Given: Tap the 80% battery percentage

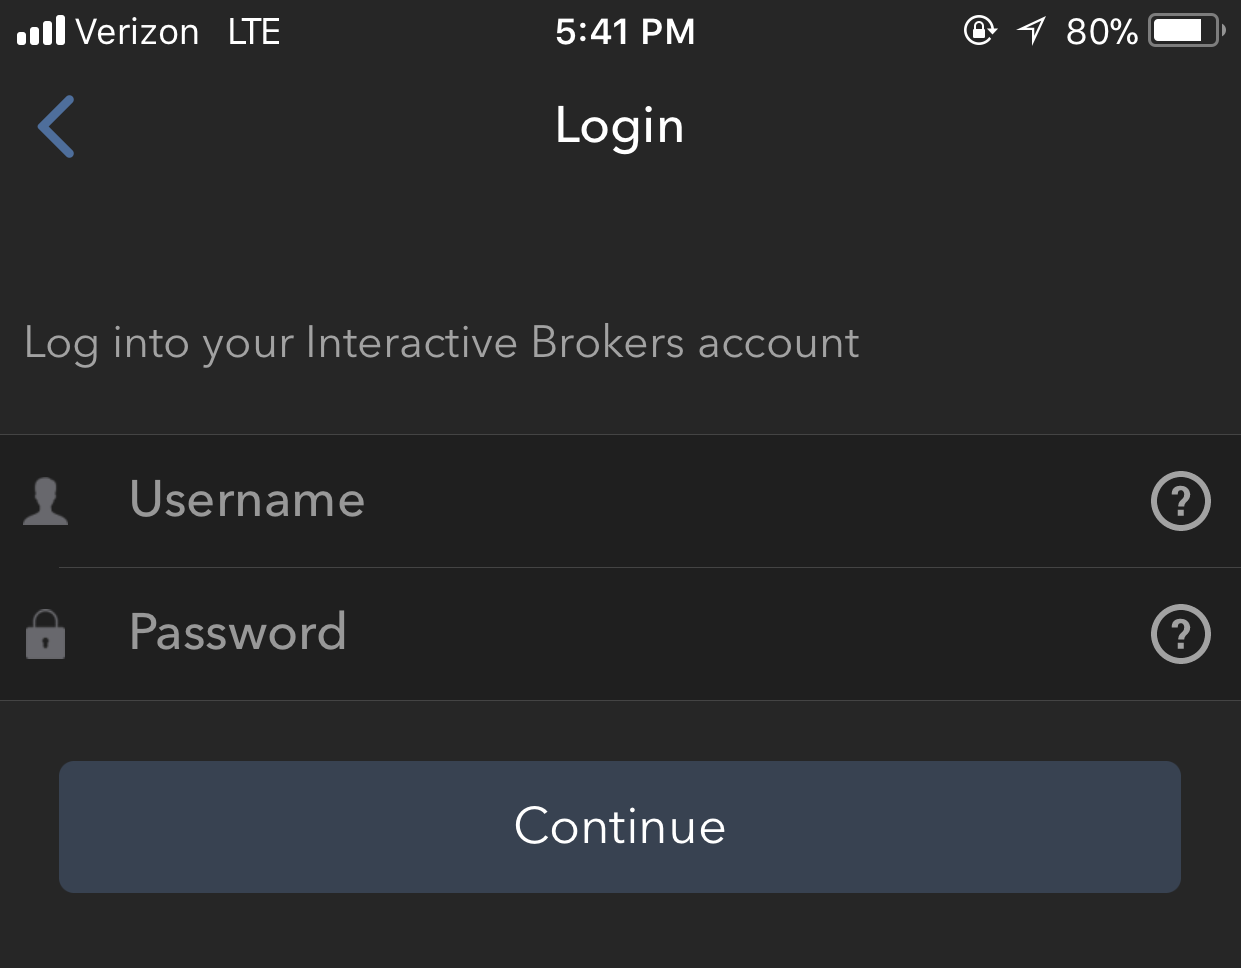Looking at the screenshot, I should (x=1102, y=32).
